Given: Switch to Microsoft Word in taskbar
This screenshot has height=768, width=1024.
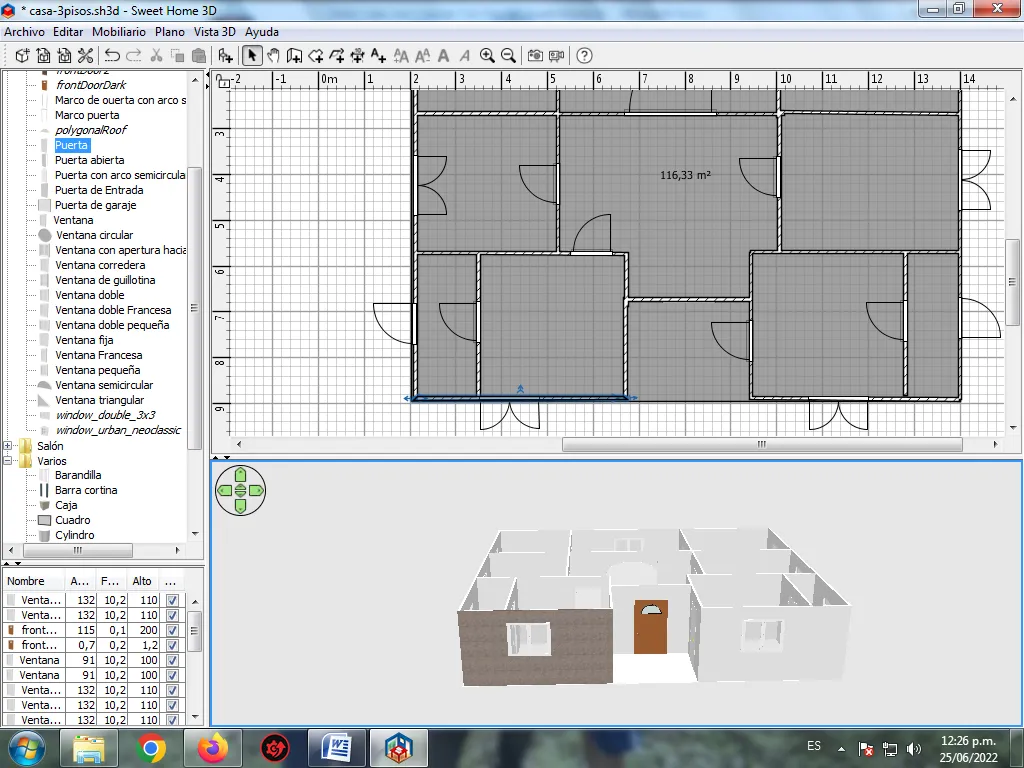Looking at the screenshot, I should [337, 748].
